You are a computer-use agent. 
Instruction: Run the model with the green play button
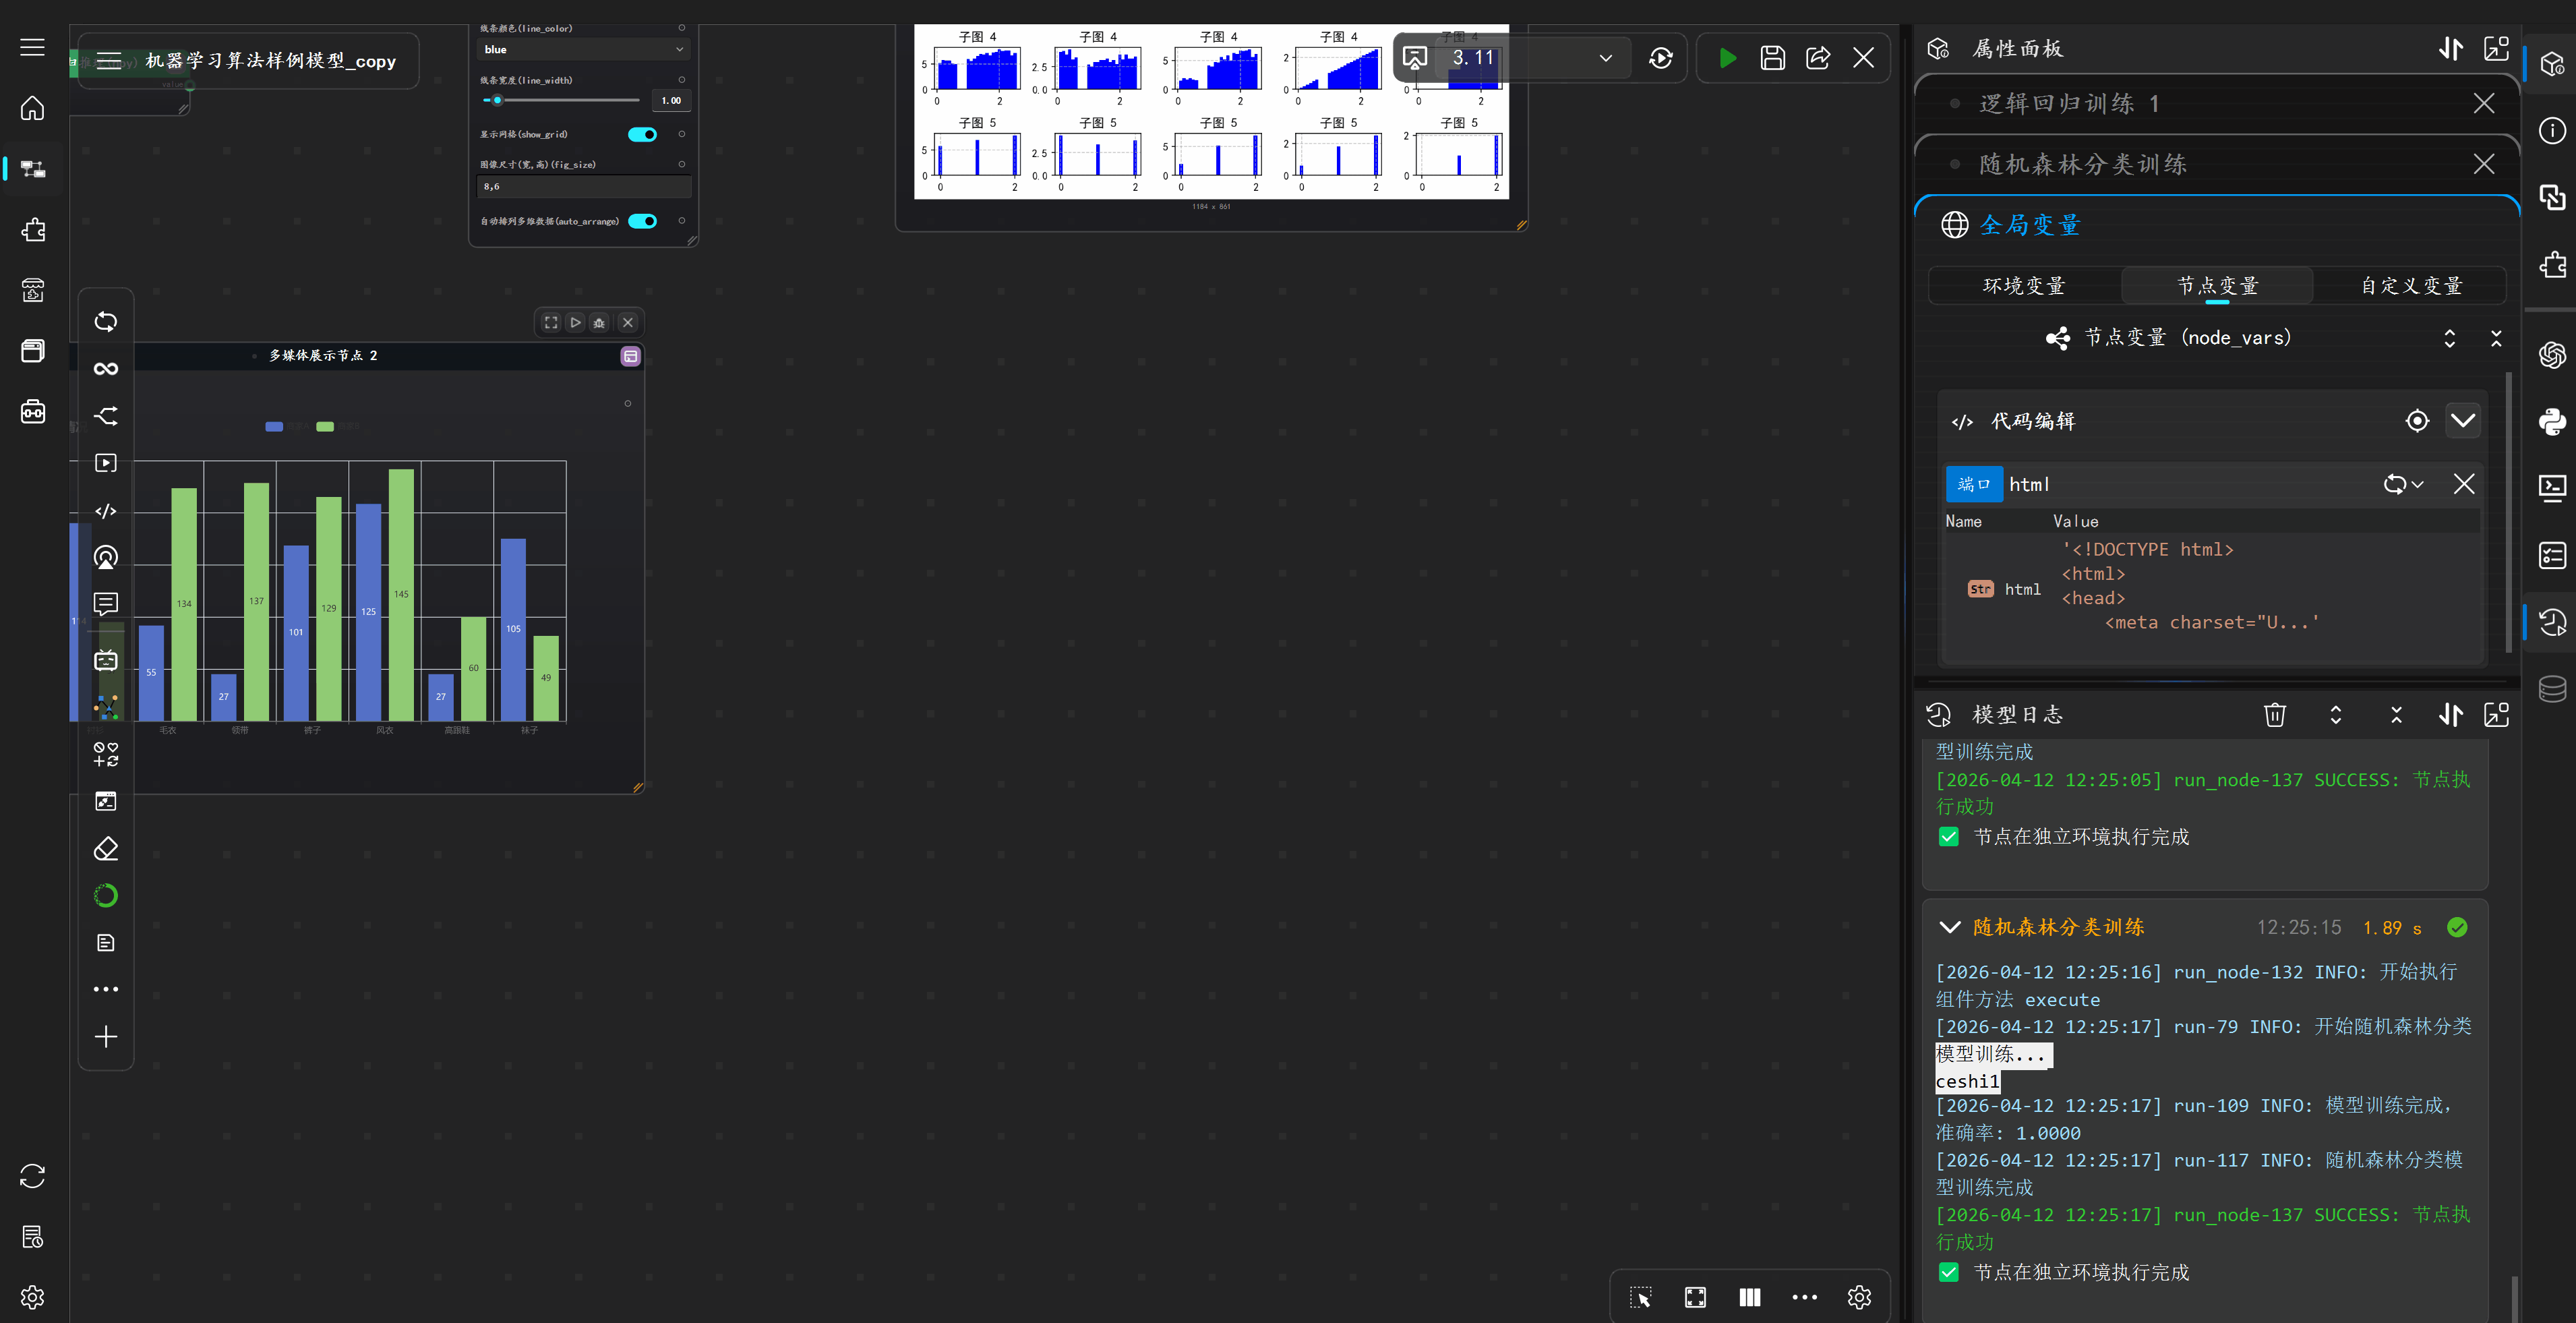(1727, 58)
